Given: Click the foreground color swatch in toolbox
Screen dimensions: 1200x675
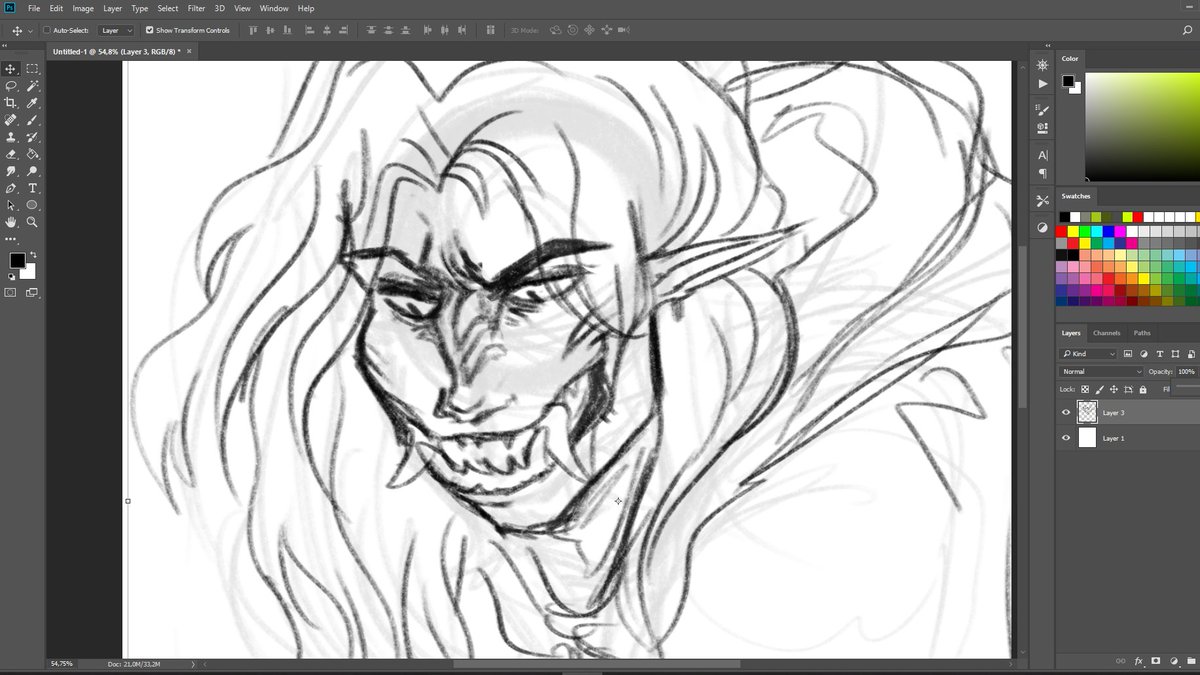Looking at the screenshot, I should (17, 260).
